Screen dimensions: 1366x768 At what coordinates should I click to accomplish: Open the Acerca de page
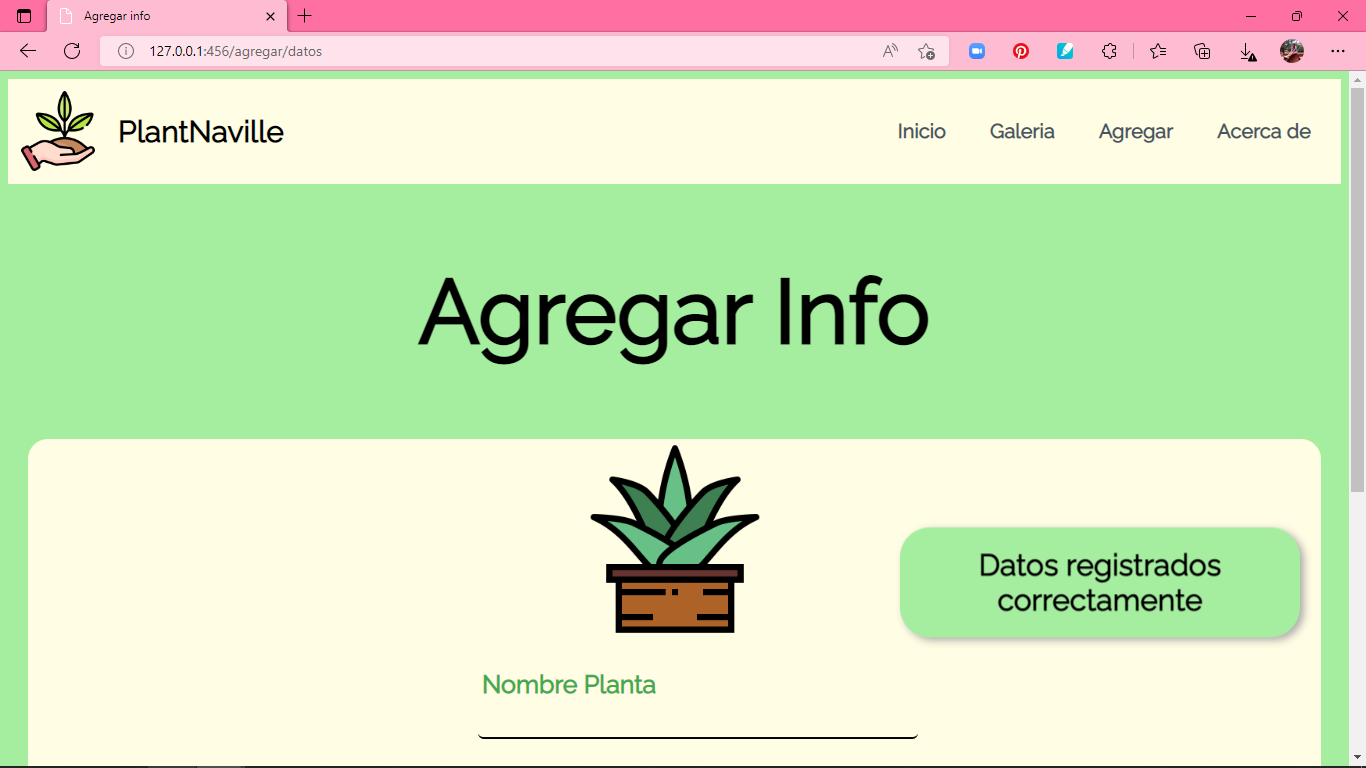click(x=1263, y=131)
